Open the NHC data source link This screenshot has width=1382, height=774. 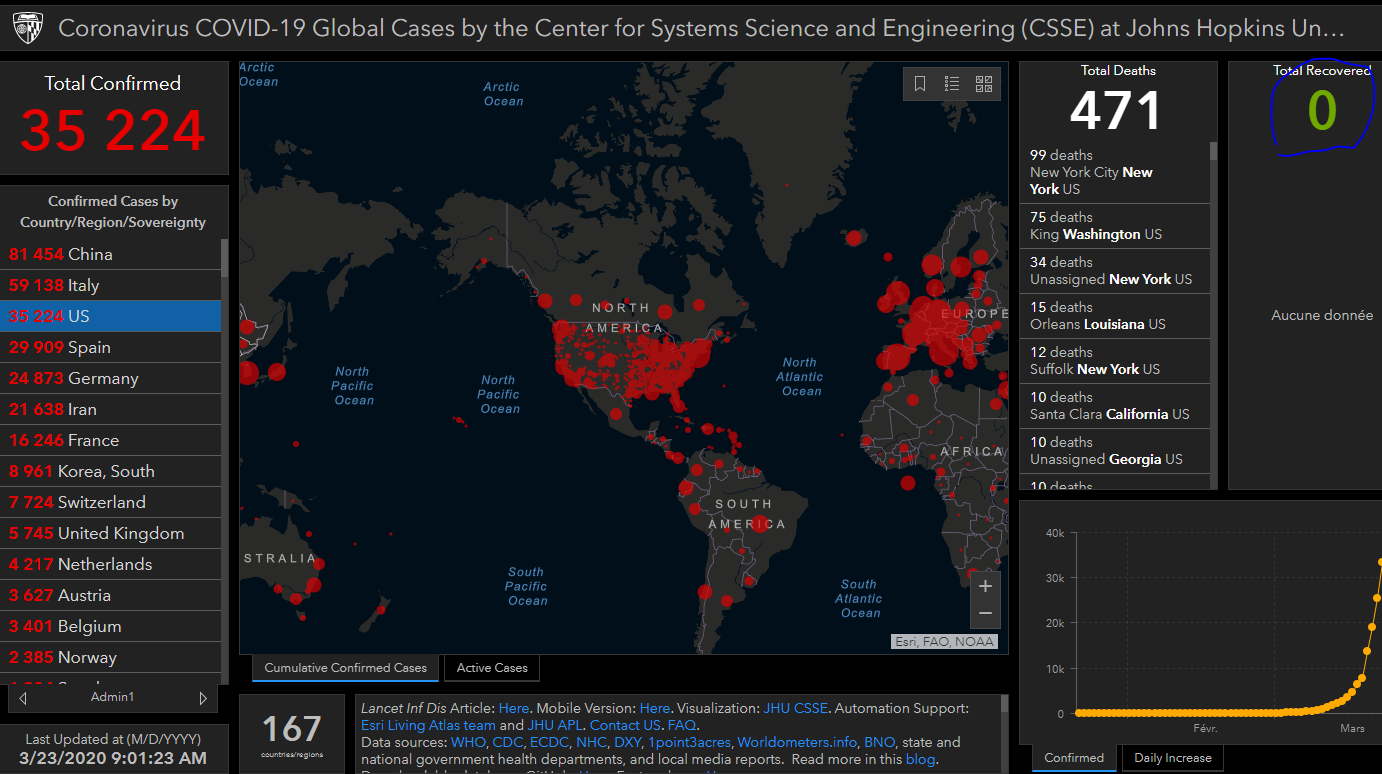pyautogui.click(x=592, y=742)
